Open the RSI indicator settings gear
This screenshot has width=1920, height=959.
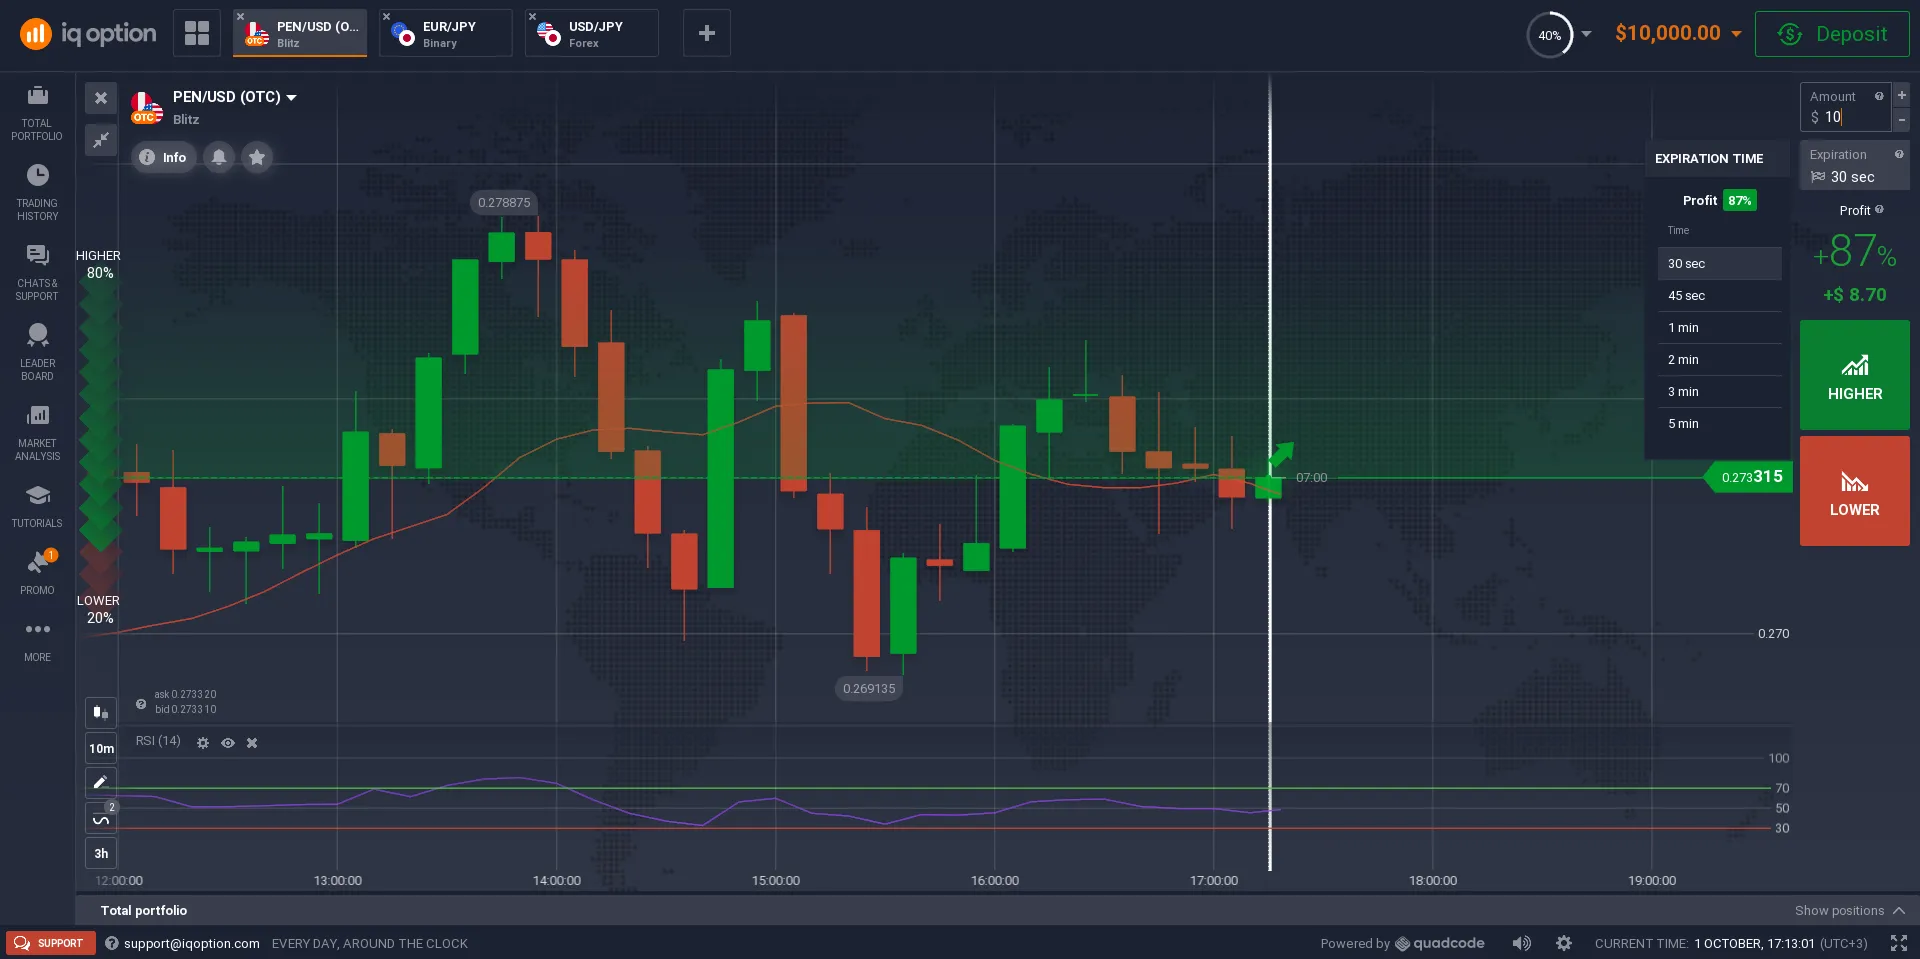pyautogui.click(x=203, y=743)
